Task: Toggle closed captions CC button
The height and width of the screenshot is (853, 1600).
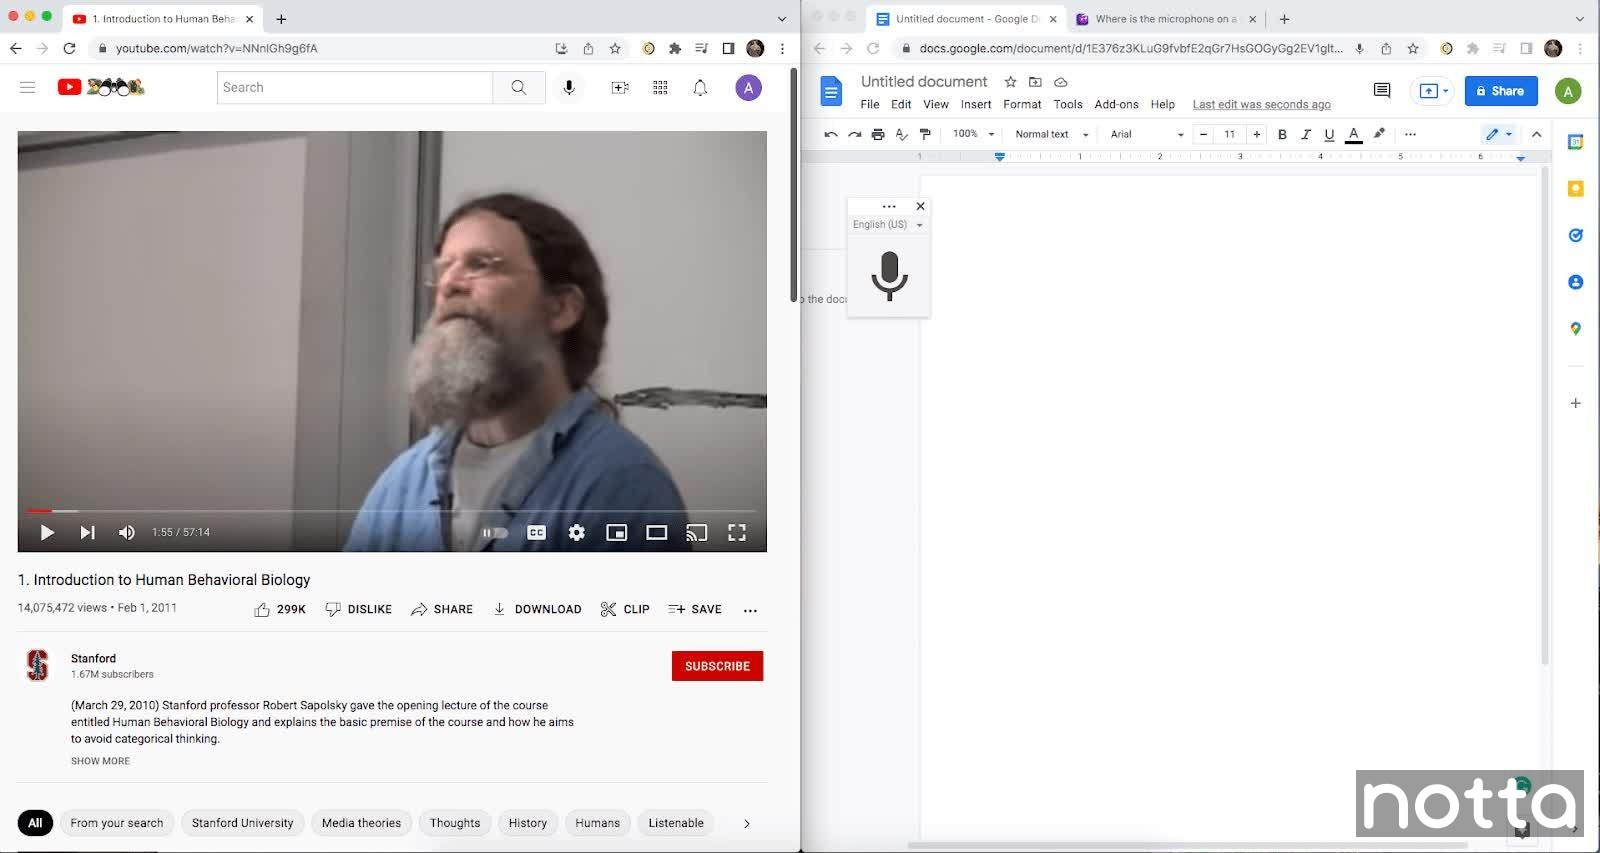Action: click(537, 533)
